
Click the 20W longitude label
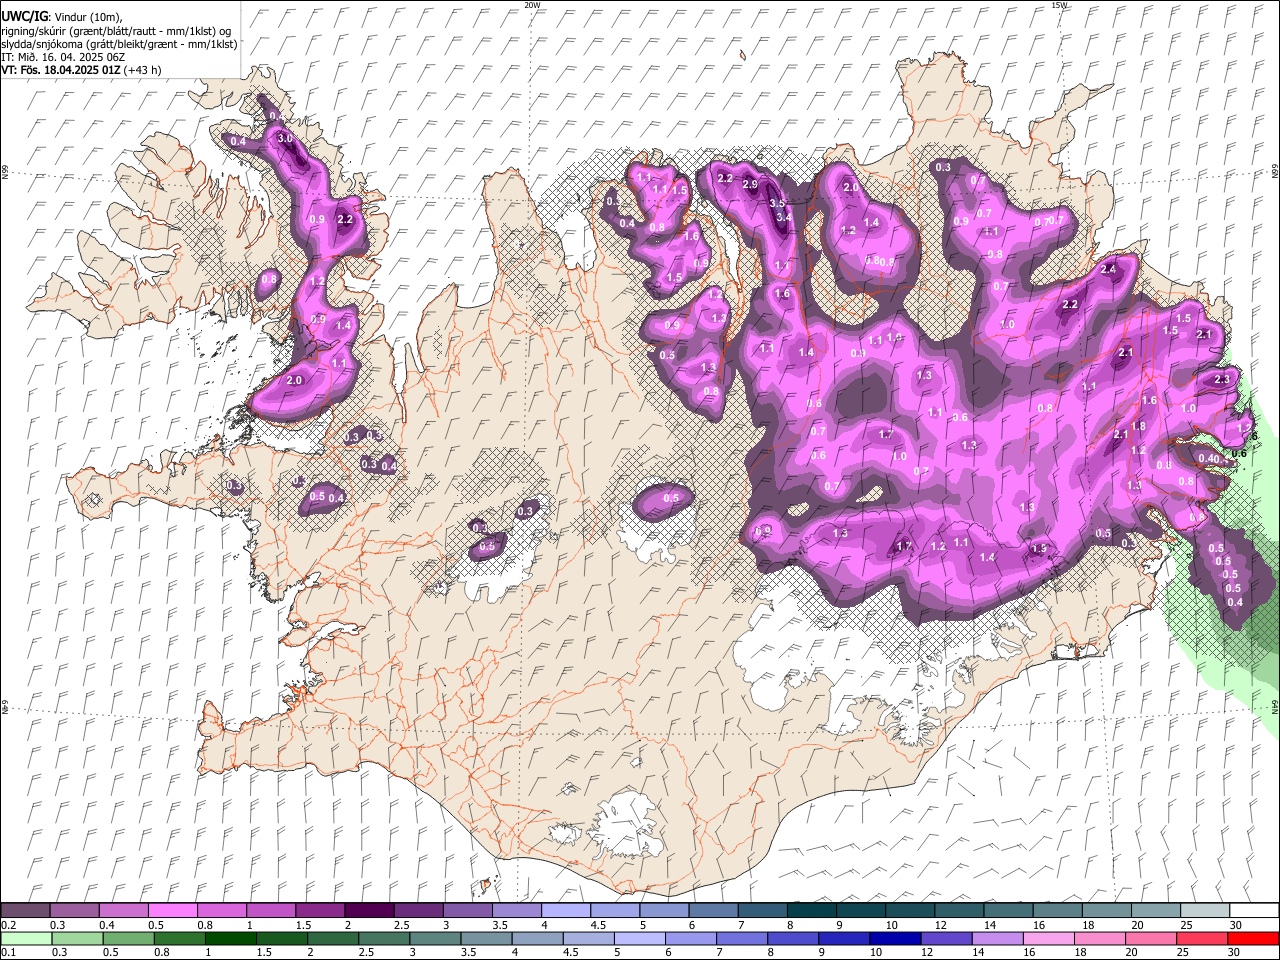(532, 5)
